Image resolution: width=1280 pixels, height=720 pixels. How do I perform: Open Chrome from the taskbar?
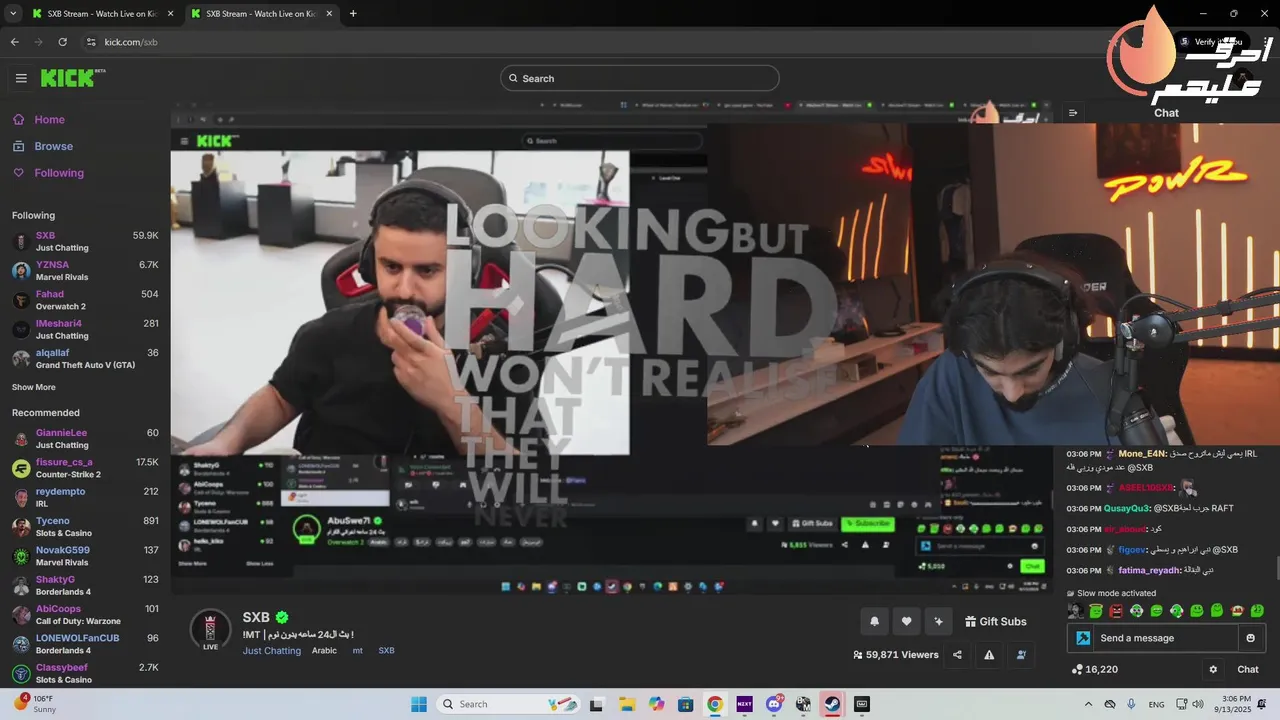click(715, 704)
